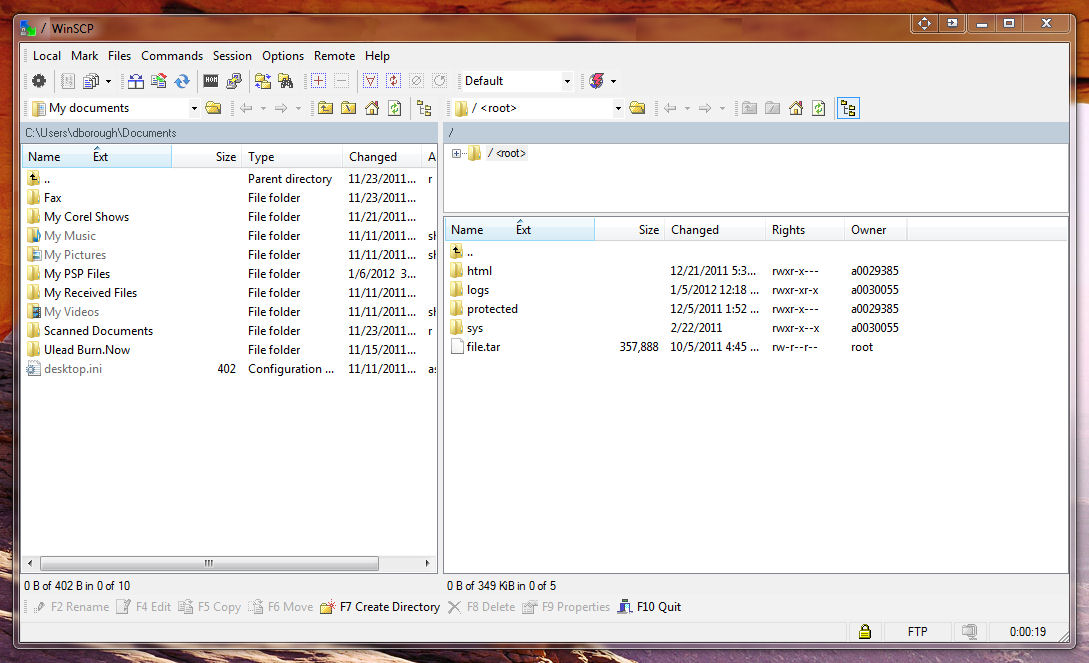Sort remote panel by Owner column

tap(876, 230)
